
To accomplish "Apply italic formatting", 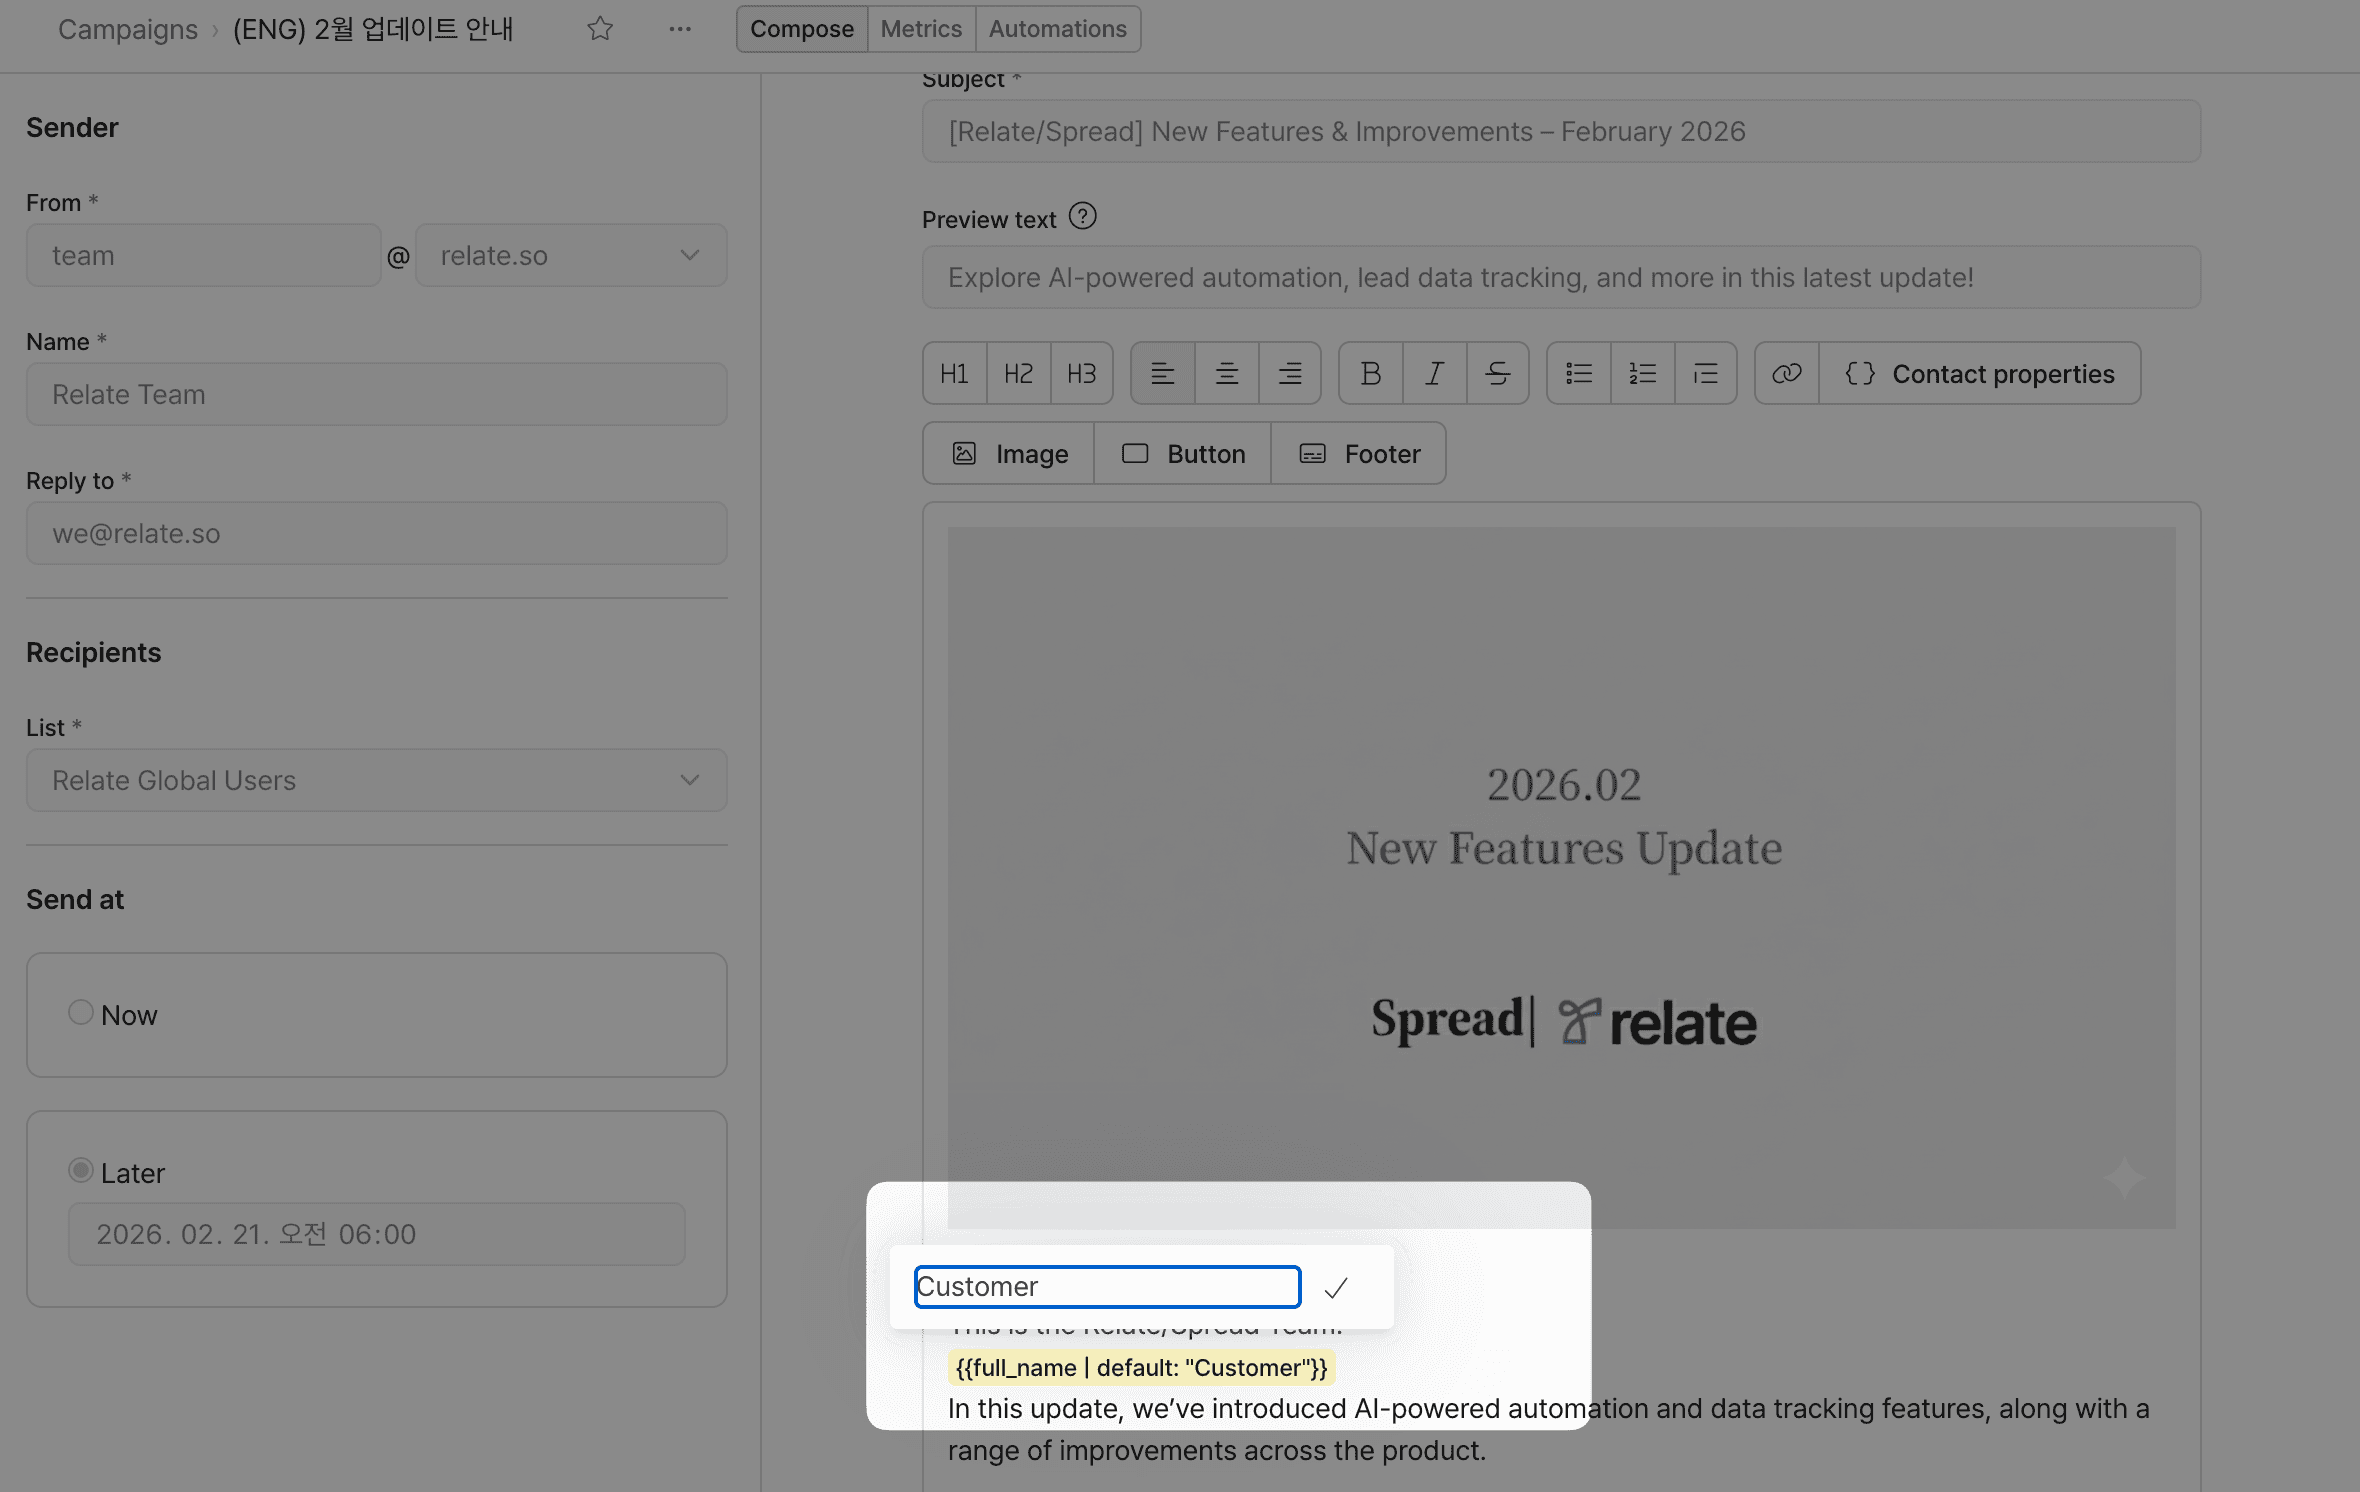I will (1434, 373).
